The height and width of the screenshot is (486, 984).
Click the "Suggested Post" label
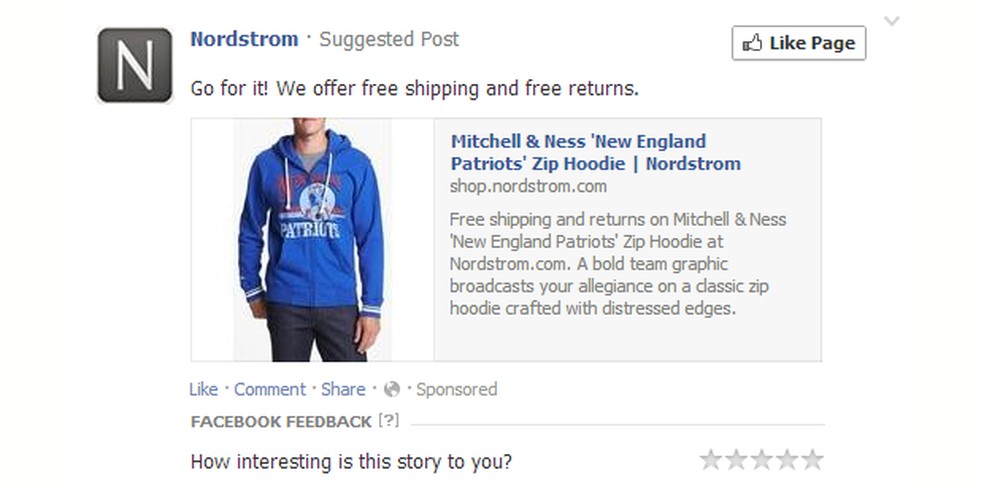[x=389, y=40]
